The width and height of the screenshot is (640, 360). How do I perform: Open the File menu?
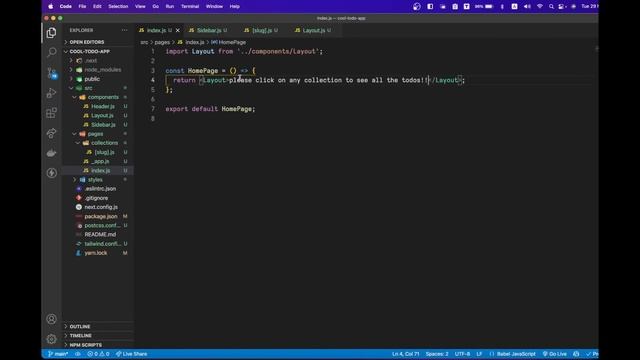click(82, 7)
